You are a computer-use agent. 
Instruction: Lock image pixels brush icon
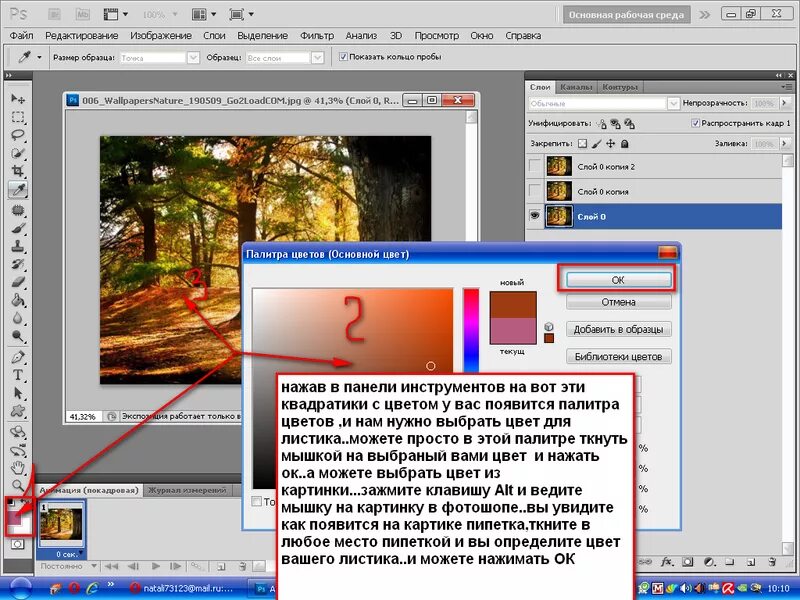(596, 144)
